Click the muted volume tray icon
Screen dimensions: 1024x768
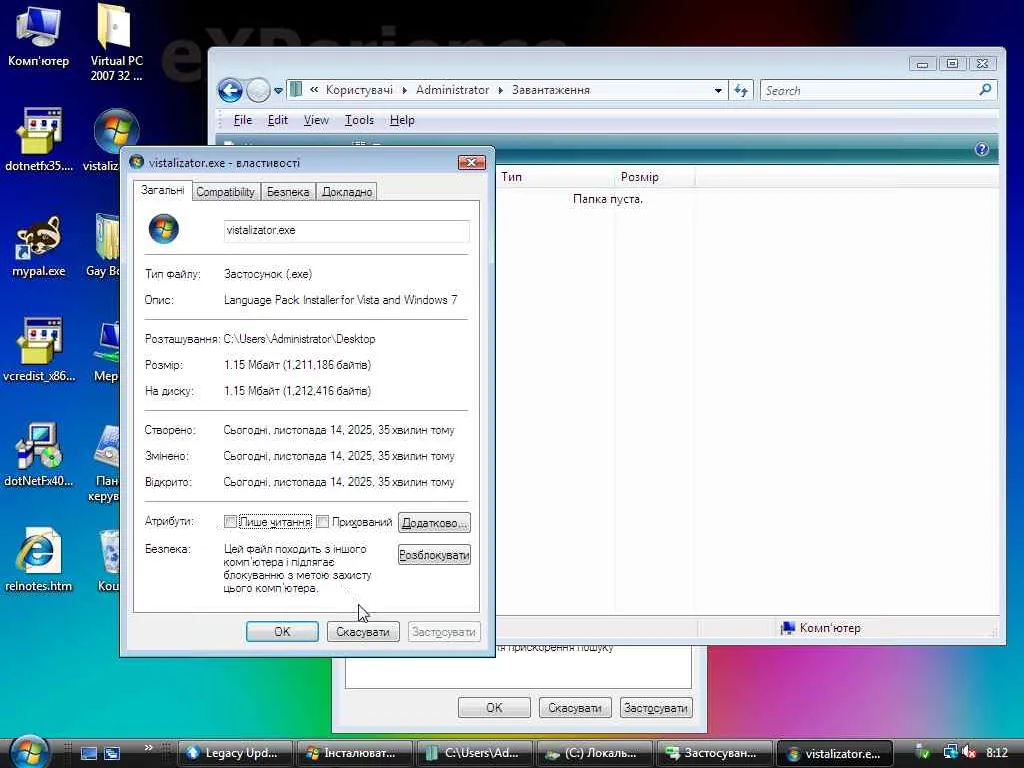click(969, 752)
